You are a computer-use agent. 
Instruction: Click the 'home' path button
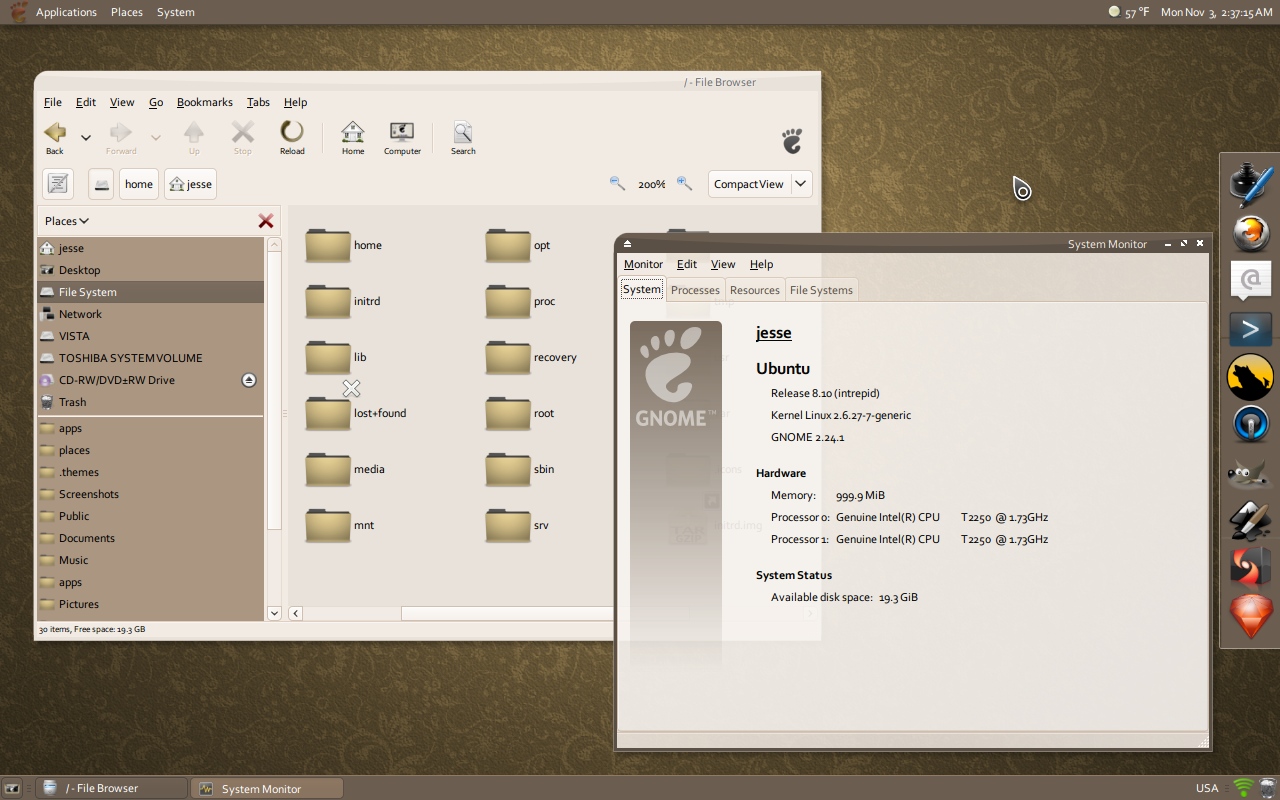click(x=139, y=184)
